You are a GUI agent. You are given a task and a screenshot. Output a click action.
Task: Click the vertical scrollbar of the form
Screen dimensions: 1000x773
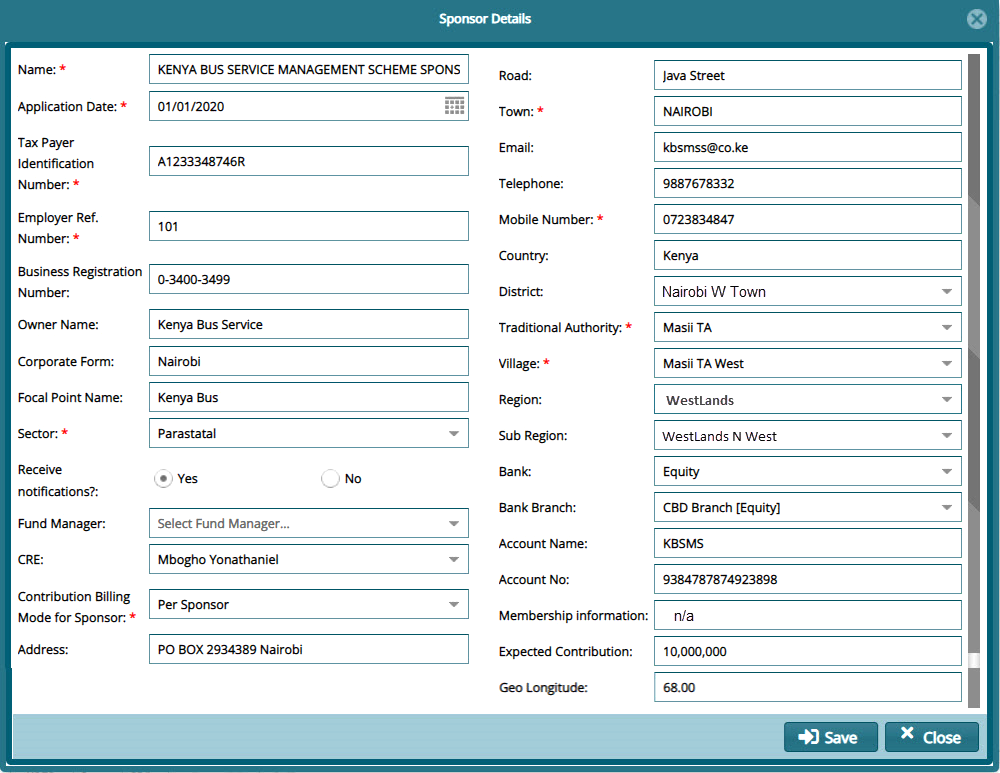(x=973, y=381)
